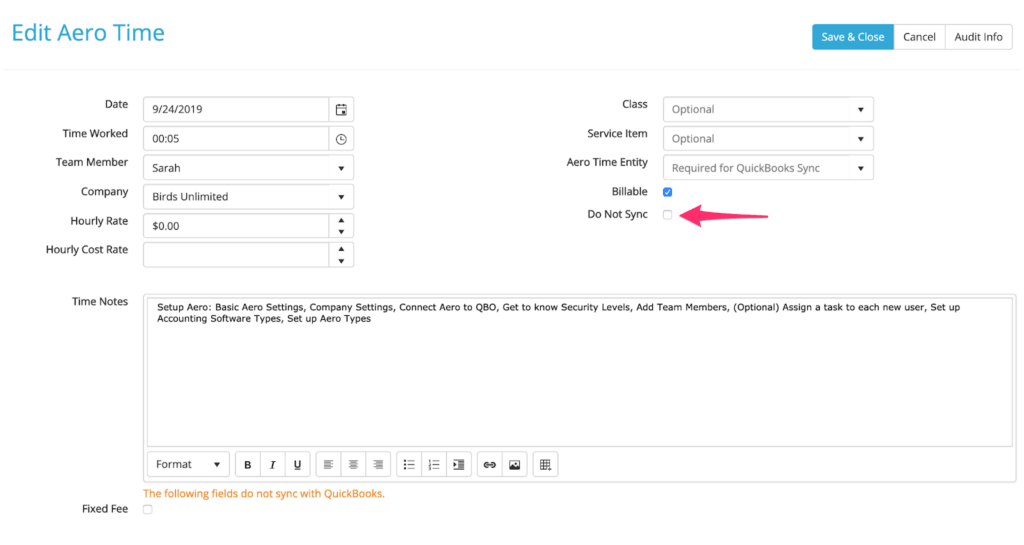Insert a hyperlink in notes
Image resolution: width=1024 pixels, height=545 pixels.
(x=490, y=465)
